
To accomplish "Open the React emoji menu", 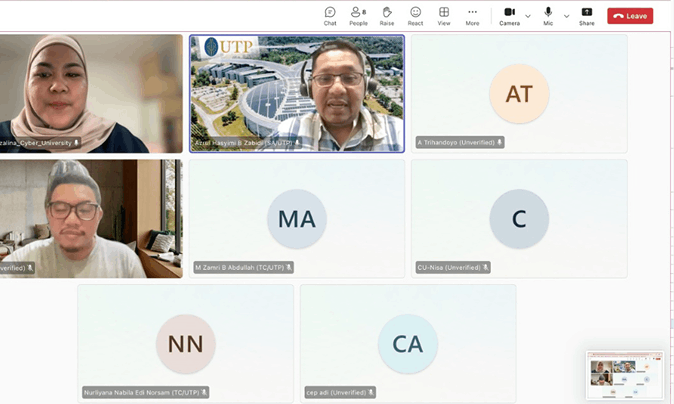I will point(415,16).
